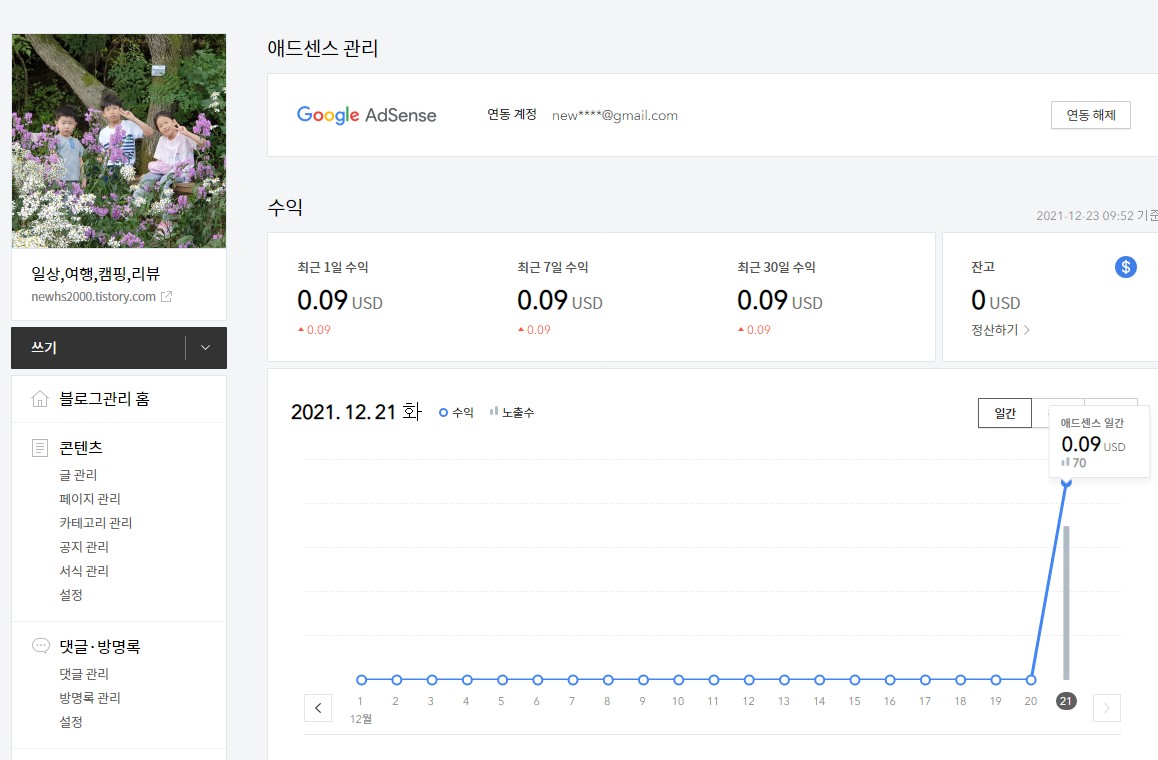Select day 10 on the chart axis
Image resolution: width=1158 pixels, height=760 pixels.
[x=678, y=701]
